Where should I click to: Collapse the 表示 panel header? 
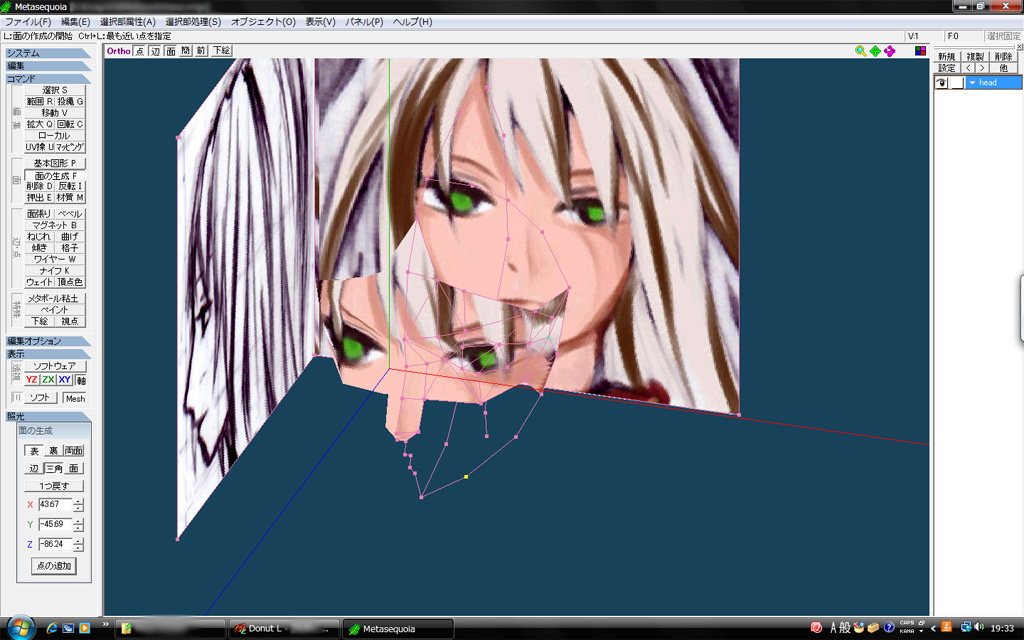click(48, 354)
